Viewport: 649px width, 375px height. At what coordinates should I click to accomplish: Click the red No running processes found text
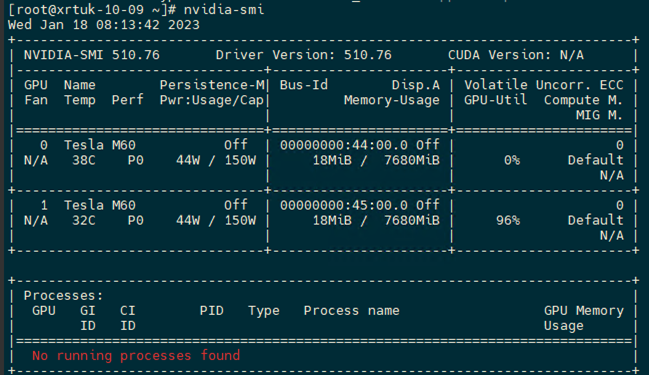point(136,356)
